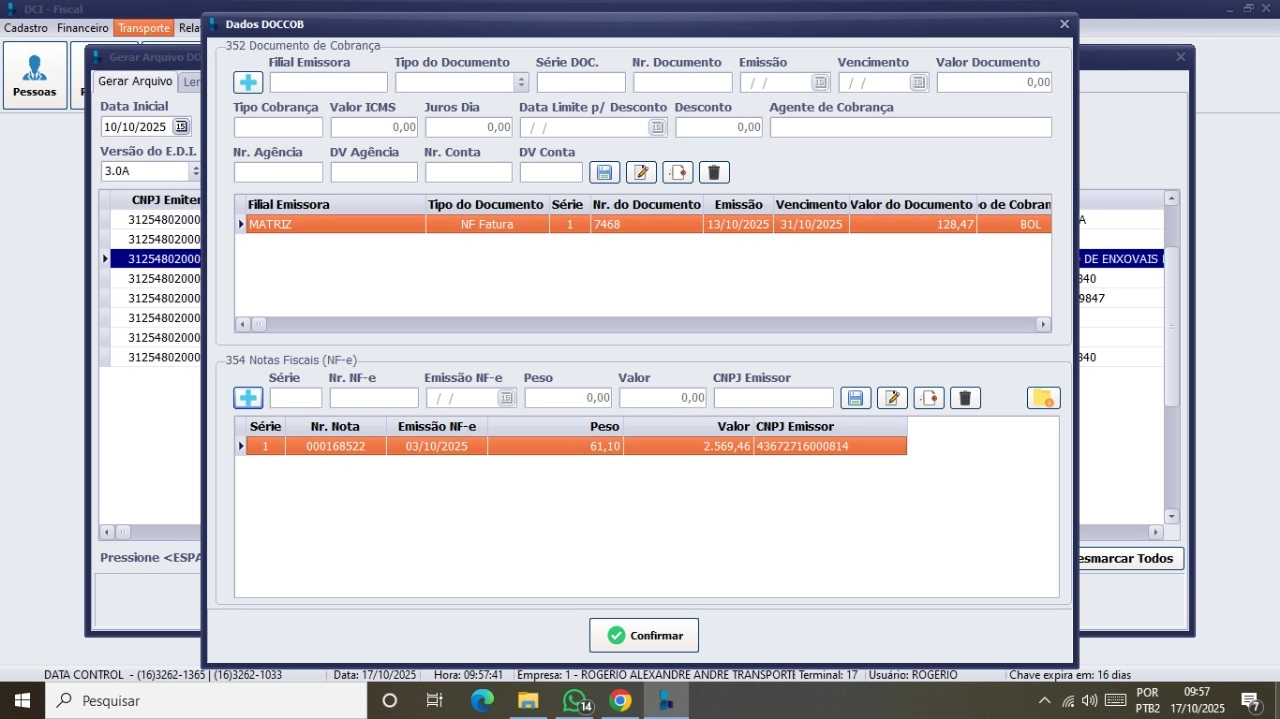
Task: Open the Emissão date picker calendar
Action: [x=820, y=83]
